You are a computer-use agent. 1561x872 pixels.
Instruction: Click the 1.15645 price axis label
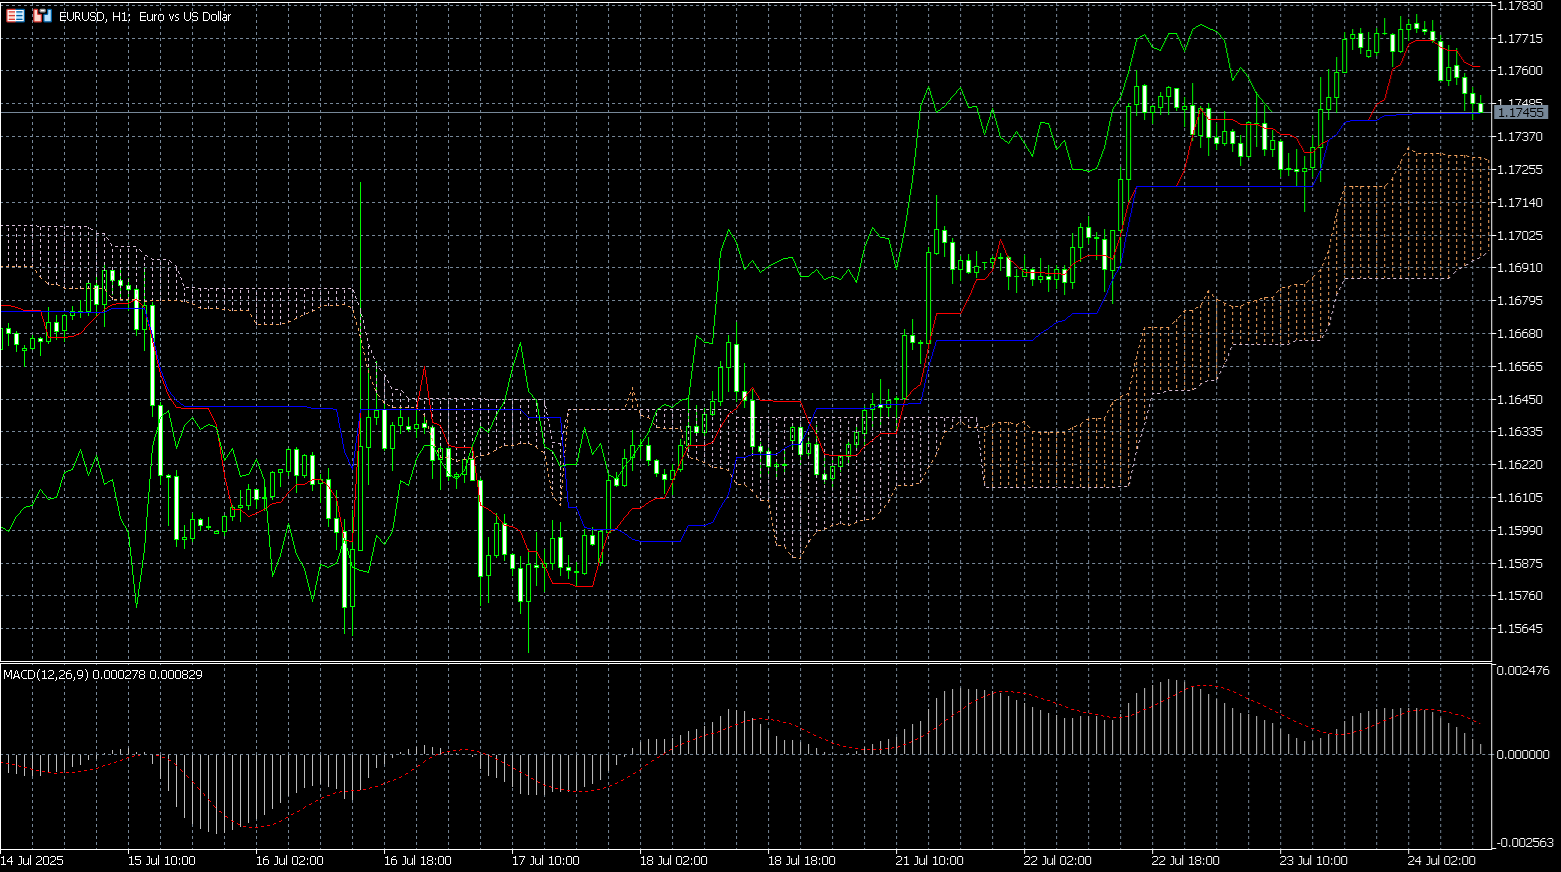click(1520, 629)
